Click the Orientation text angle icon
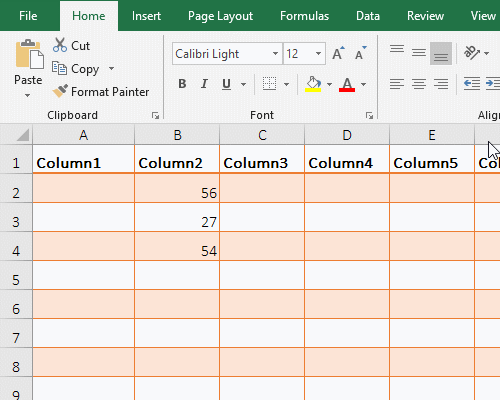Screen dimensions: 500x400 (x=472, y=53)
